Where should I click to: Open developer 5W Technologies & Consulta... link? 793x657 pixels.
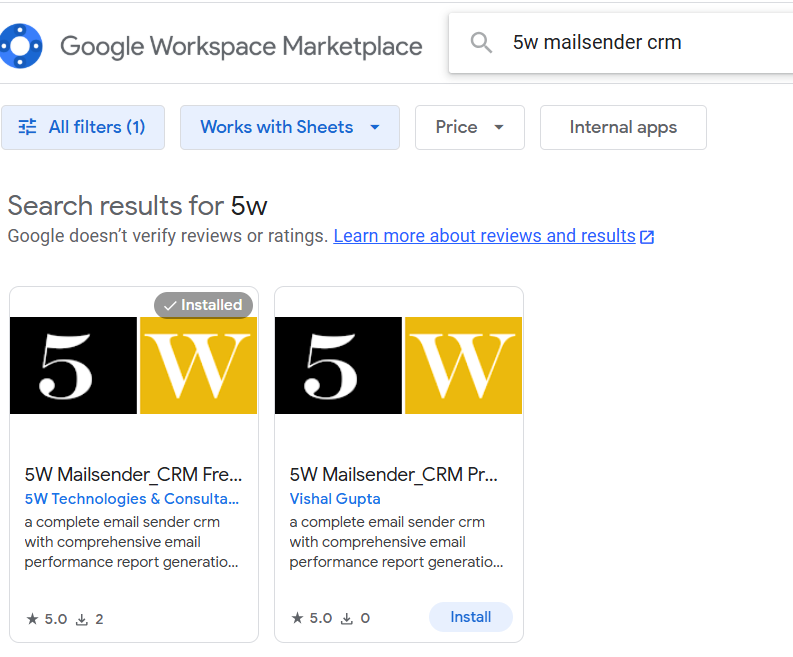[x=131, y=499]
